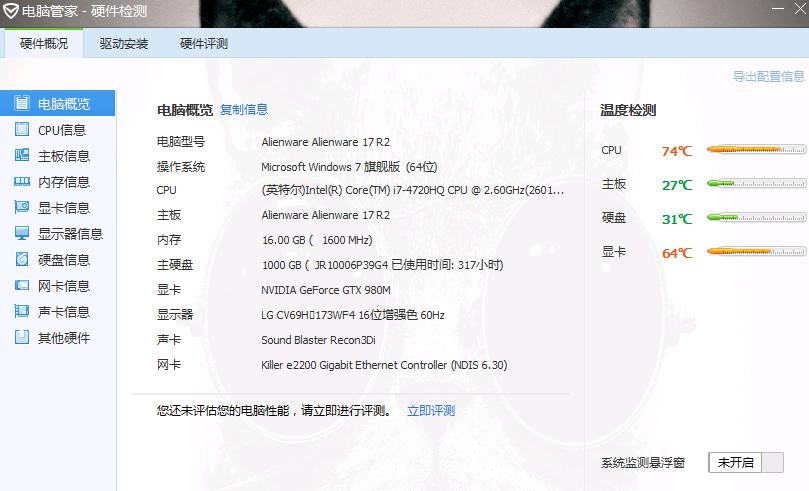Screen dimensions: 809x491
Task: Select 主板信息 label in sidebar
Action: click(x=64, y=156)
